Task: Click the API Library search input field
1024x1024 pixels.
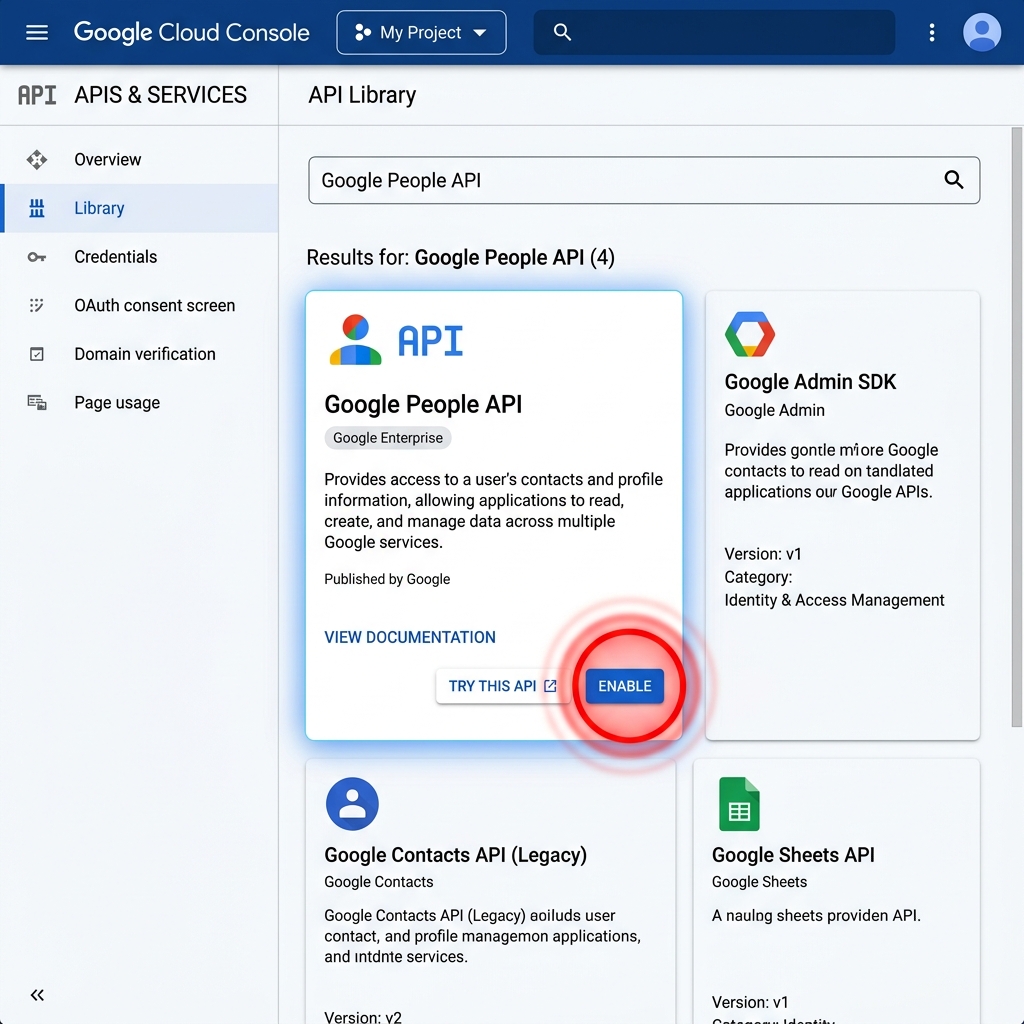Action: point(620,180)
